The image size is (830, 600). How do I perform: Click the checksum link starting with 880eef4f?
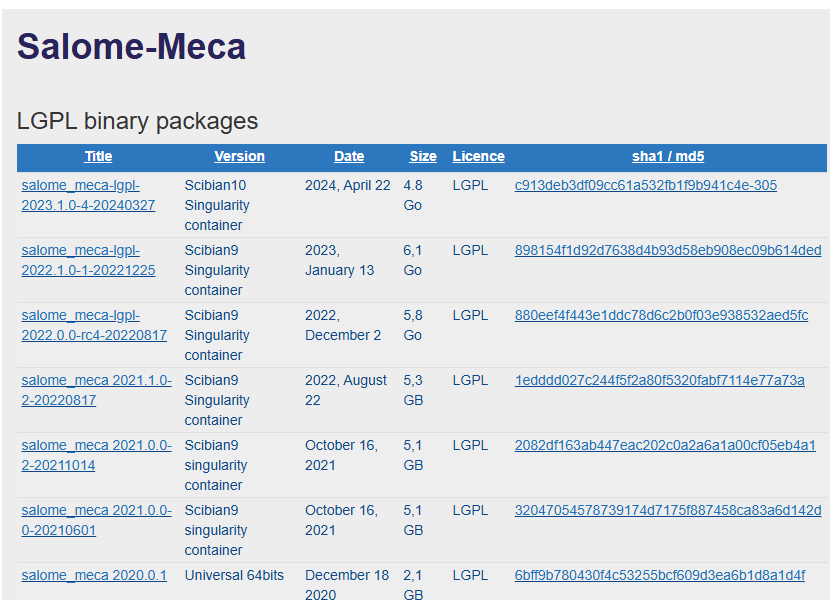tap(661, 315)
